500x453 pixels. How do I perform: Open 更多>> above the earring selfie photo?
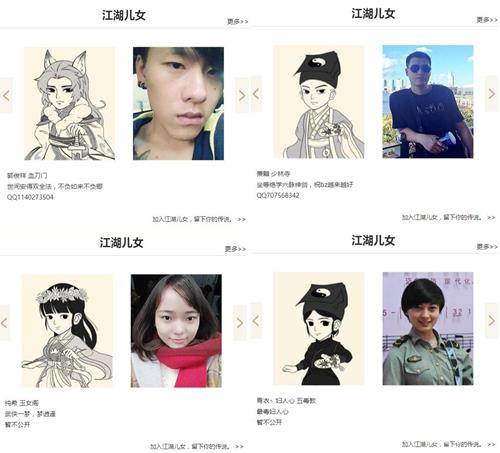[238, 22]
